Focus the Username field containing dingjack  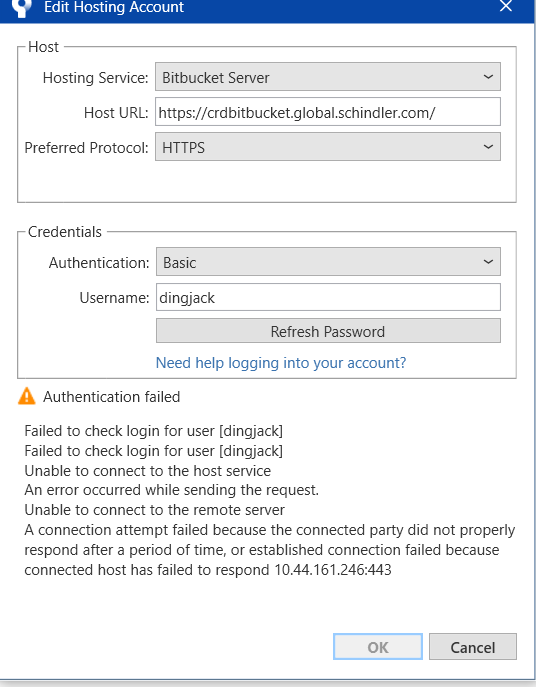(328, 297)
